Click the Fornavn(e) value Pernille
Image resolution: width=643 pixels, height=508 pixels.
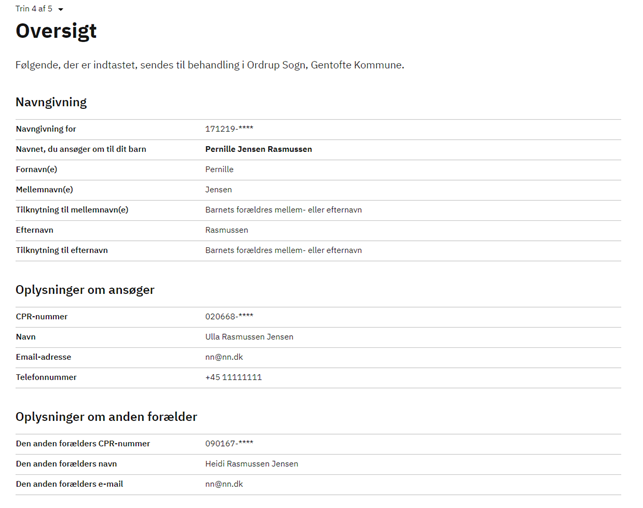click(219, 169)
